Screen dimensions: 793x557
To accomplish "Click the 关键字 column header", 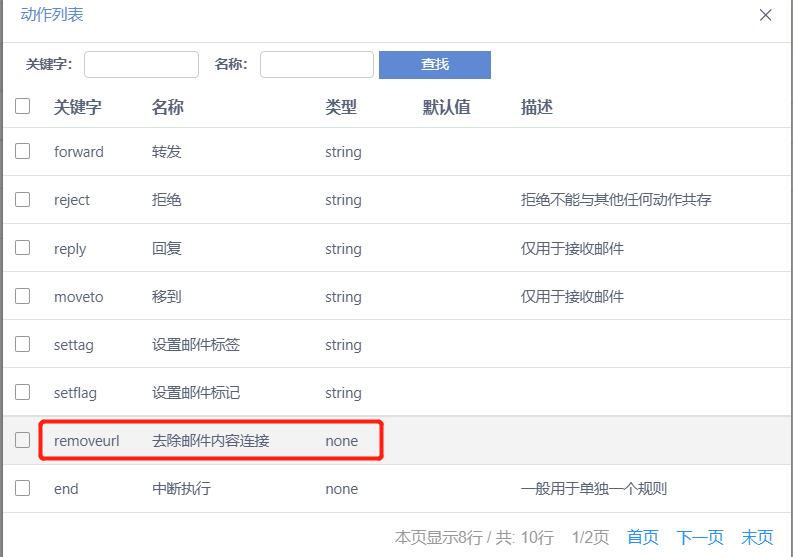I will coord(77,107).
